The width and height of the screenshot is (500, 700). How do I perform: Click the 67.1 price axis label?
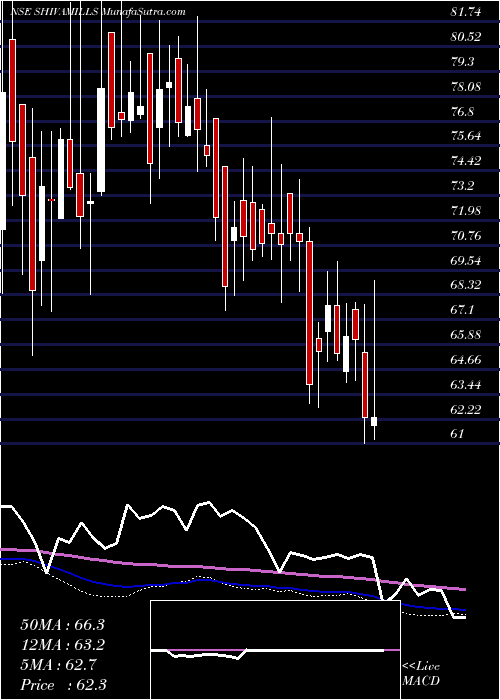click(462, 310)
